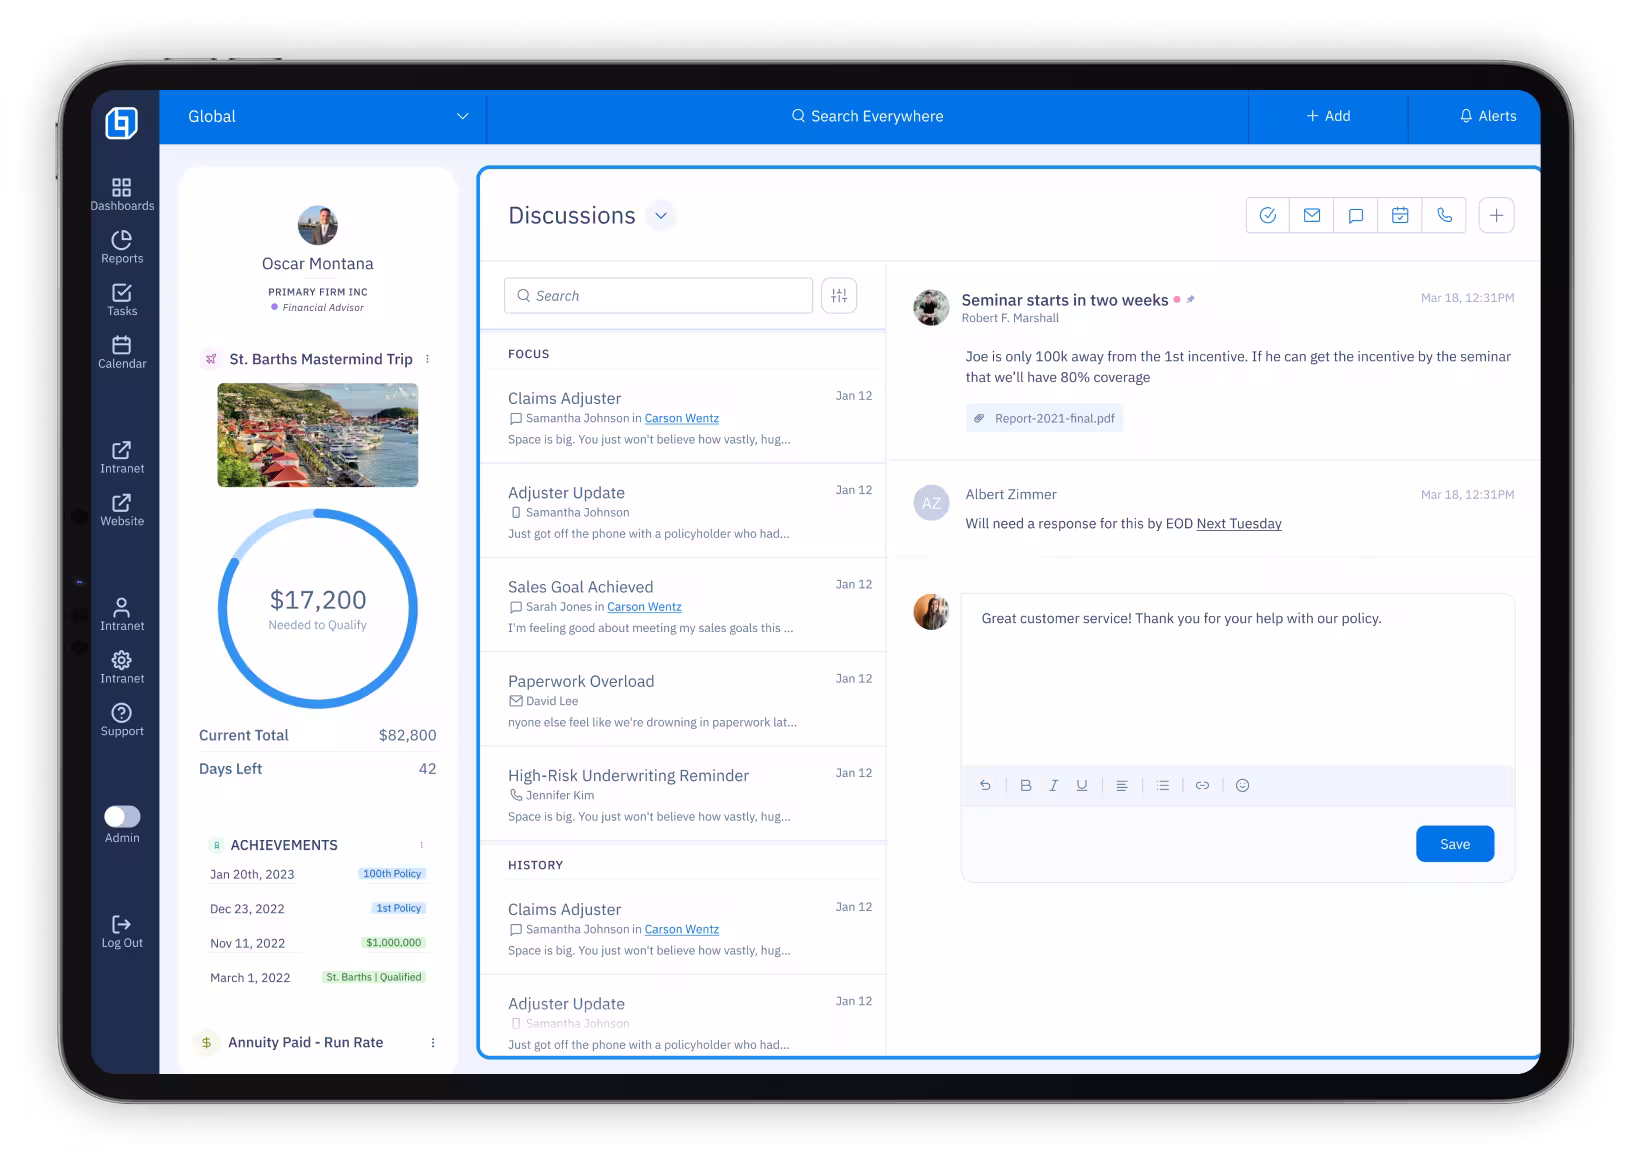The height and width of the screenshot is (1164, 1632).
Task: Open the emoji picker in the editor
Action: pyautogui.click(x=1242, y=786)
